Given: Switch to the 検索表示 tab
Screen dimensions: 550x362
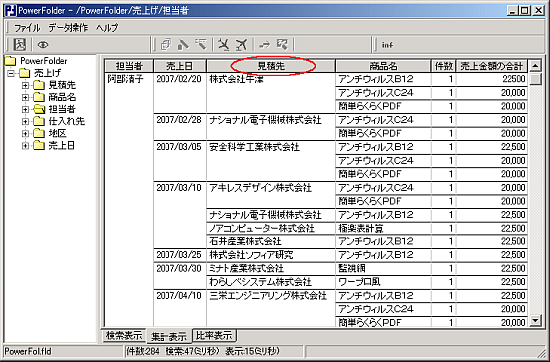Looking at the screenshot, I should pos(124,335).
